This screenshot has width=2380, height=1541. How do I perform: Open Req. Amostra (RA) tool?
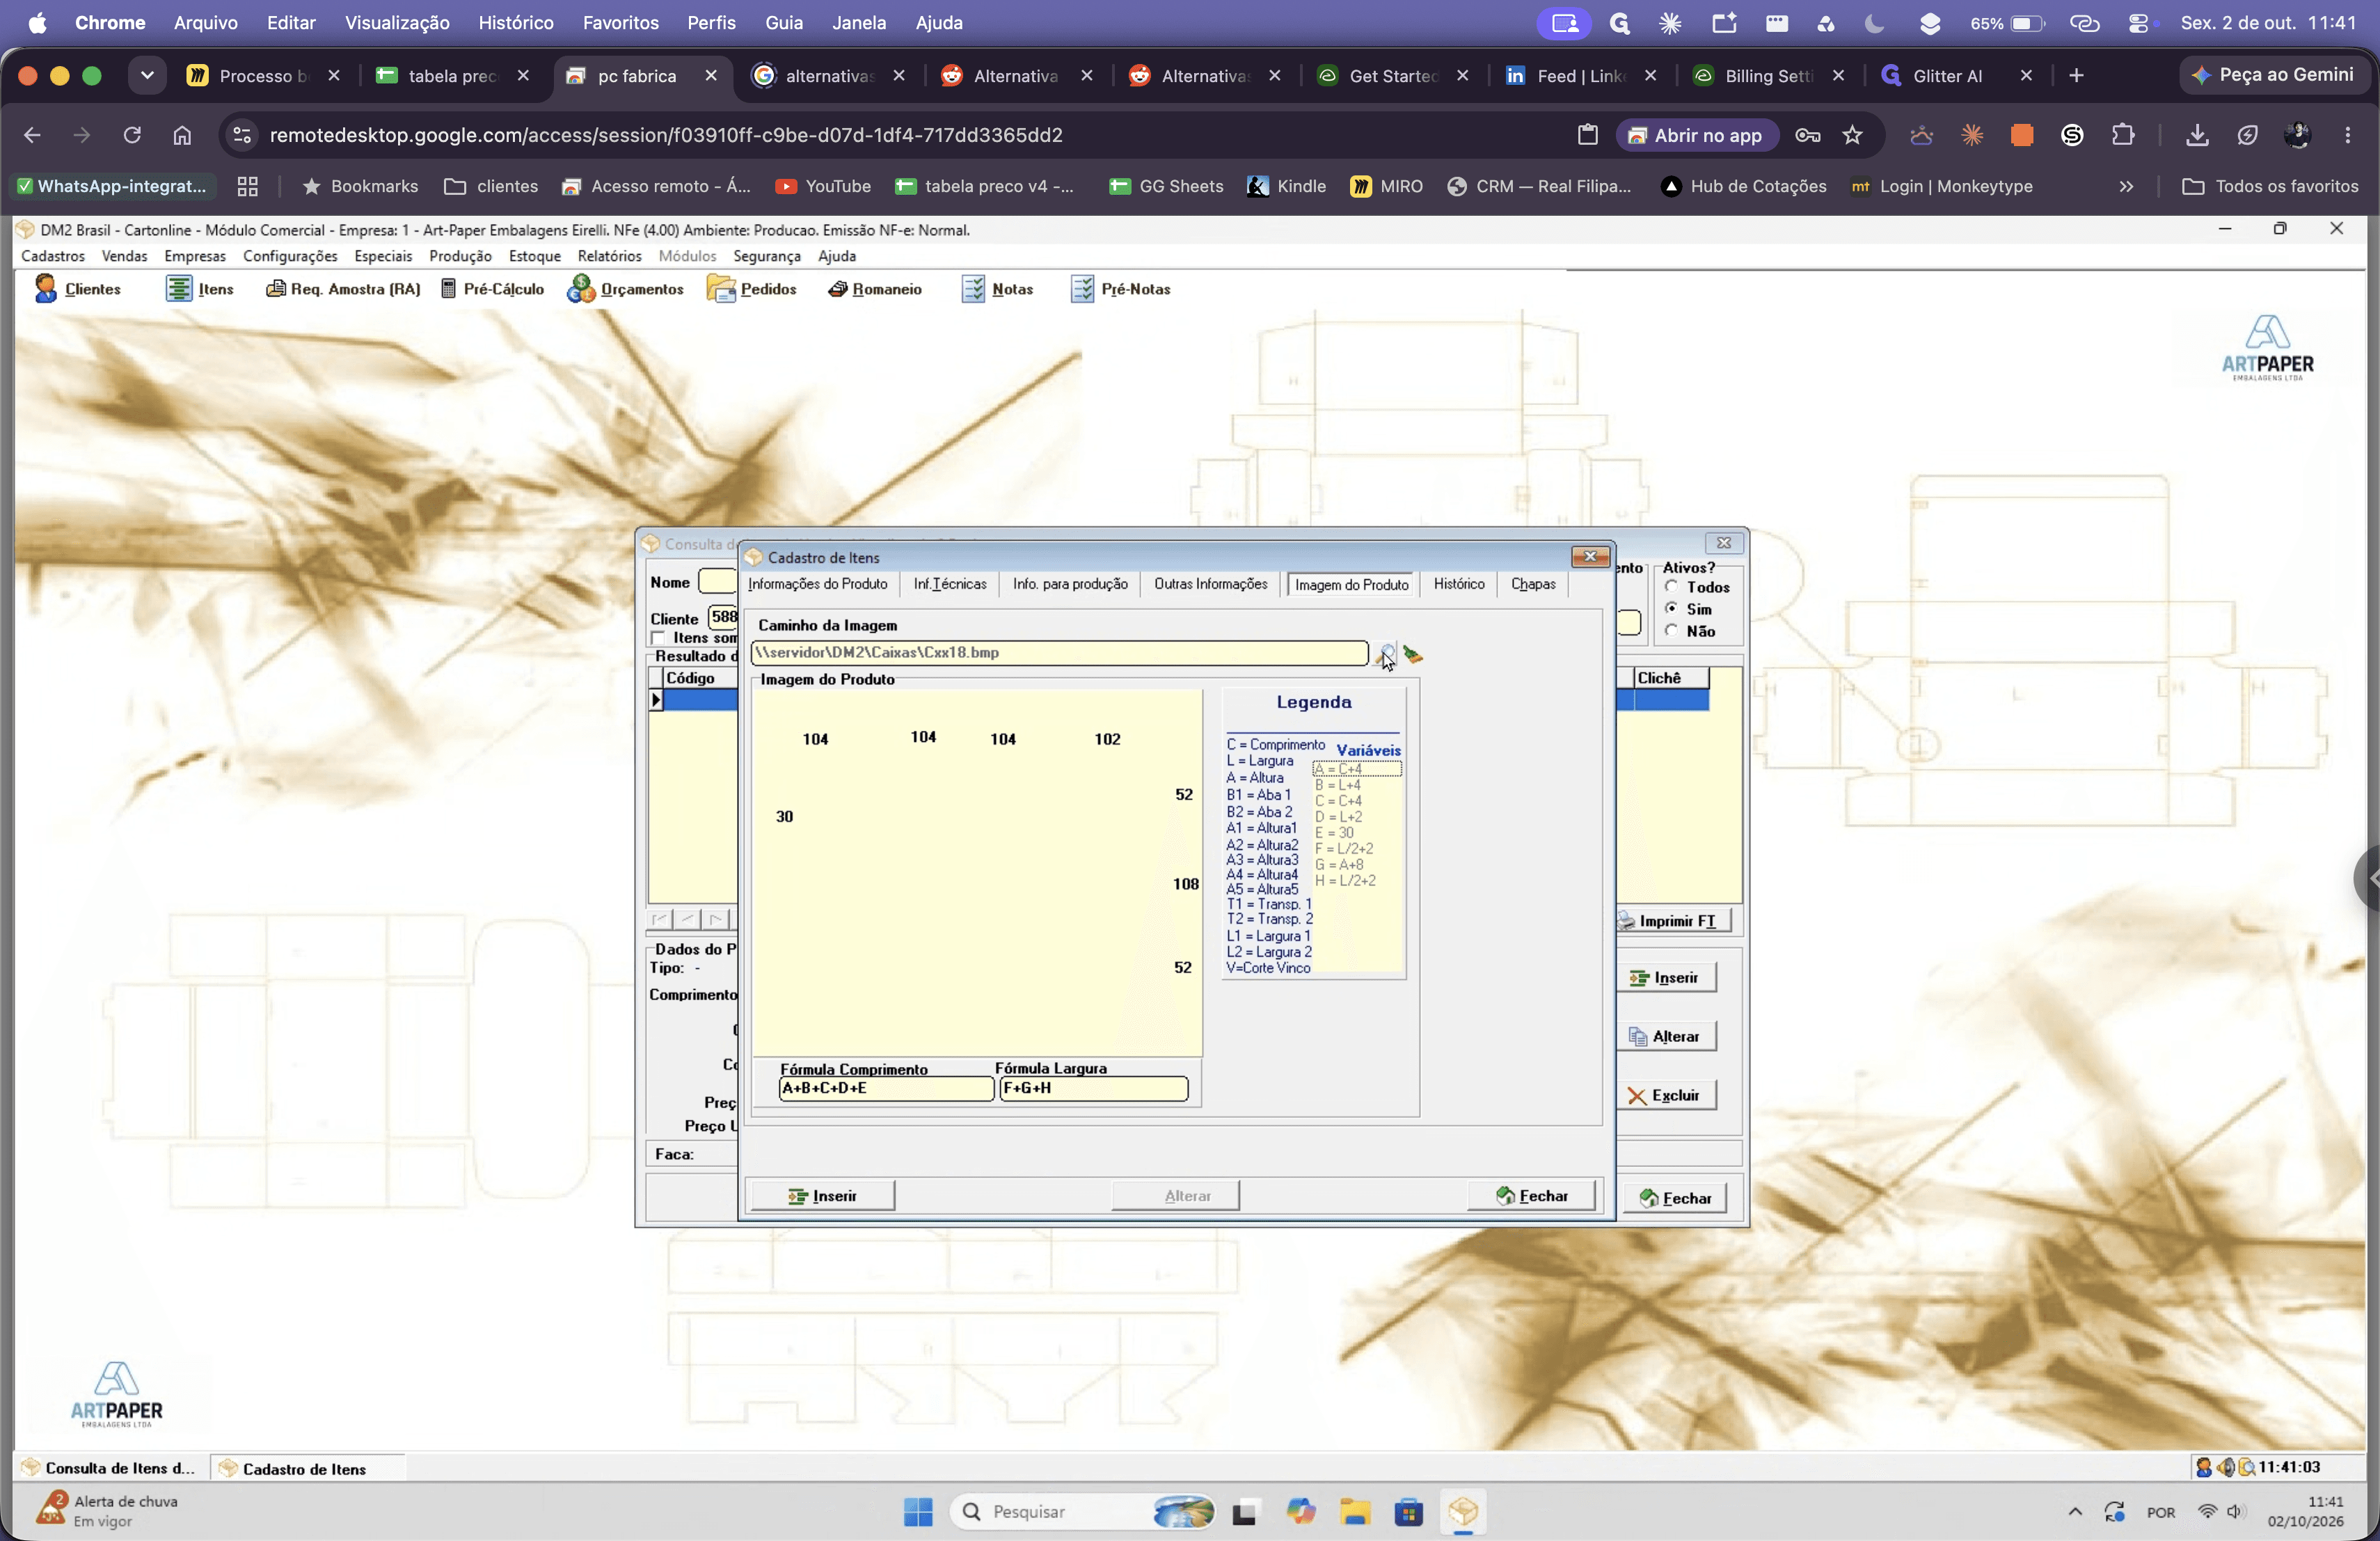[x=342, y=289]
